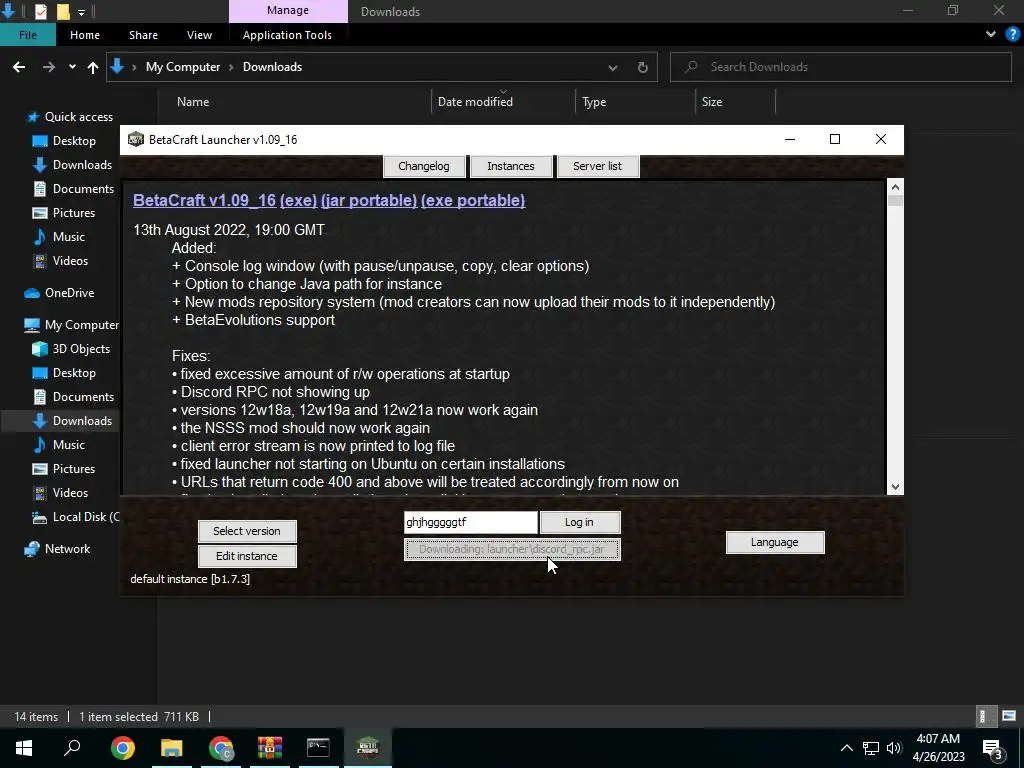Open the (exe portable) download link
The height and width of the screenshot is (768, 1024).
[473, 200]
